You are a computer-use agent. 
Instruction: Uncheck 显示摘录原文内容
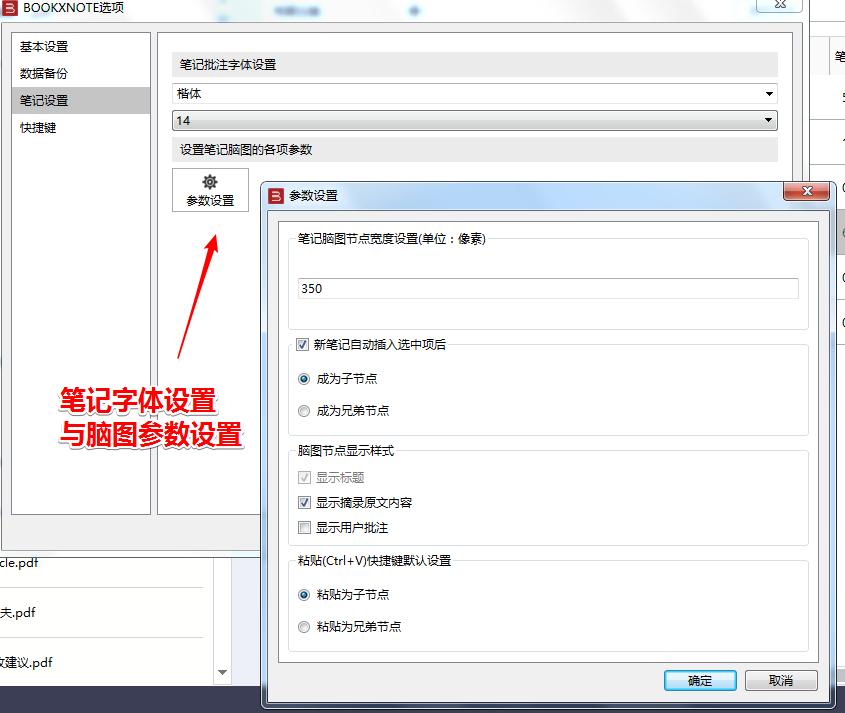304,503
